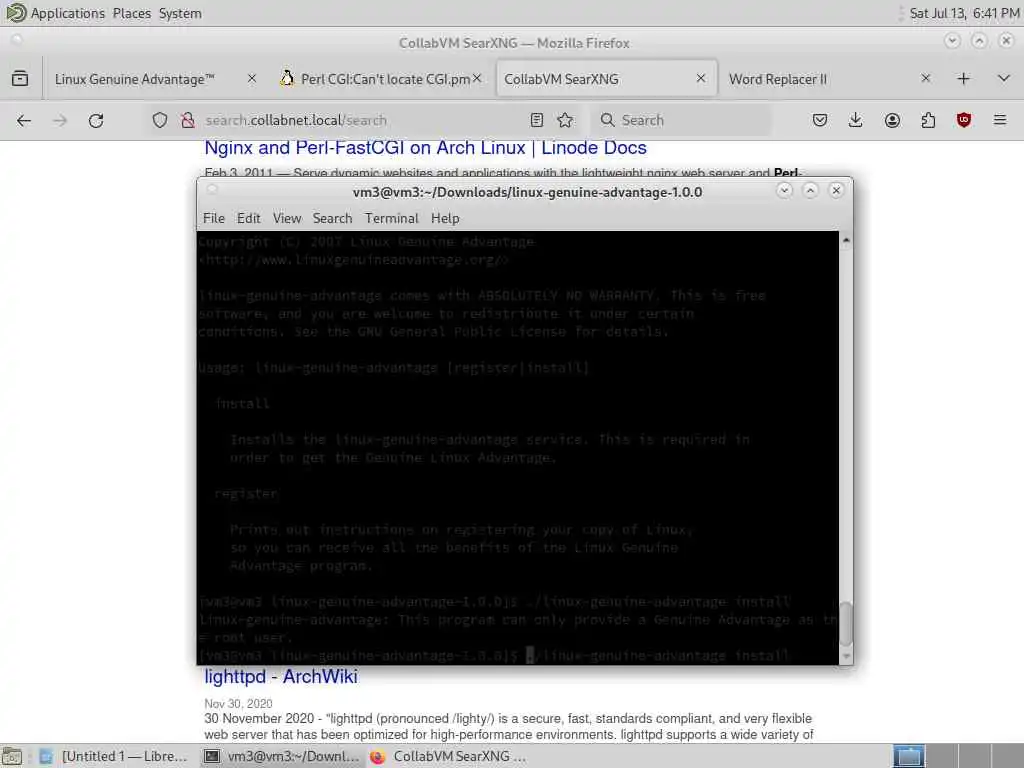Click the clock Sat Jul 13

[965, 13]
